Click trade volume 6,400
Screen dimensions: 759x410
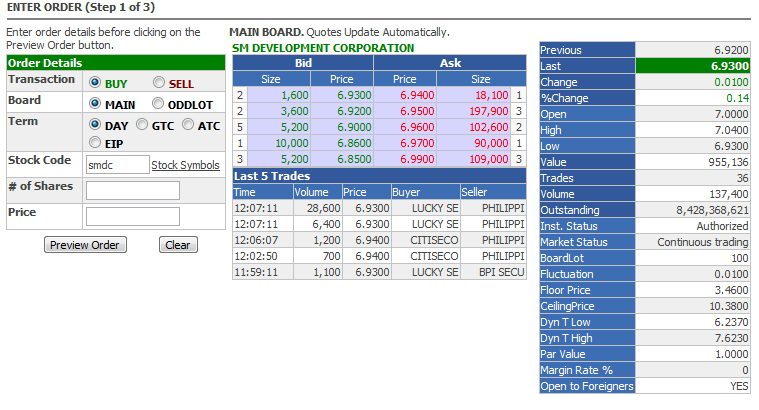pos(326,224)
